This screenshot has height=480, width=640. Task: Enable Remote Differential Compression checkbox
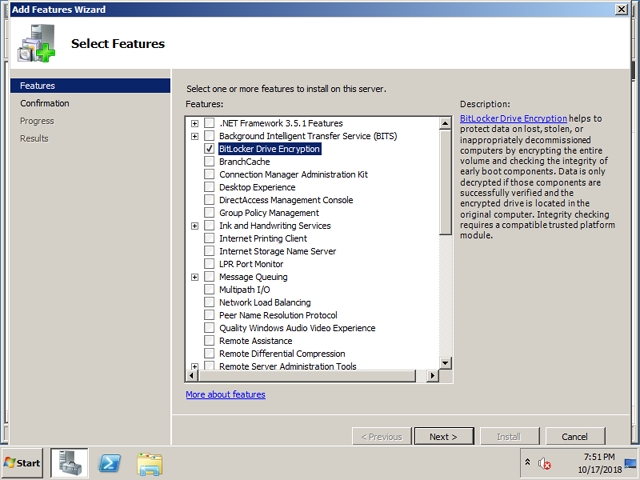point(209,353)
